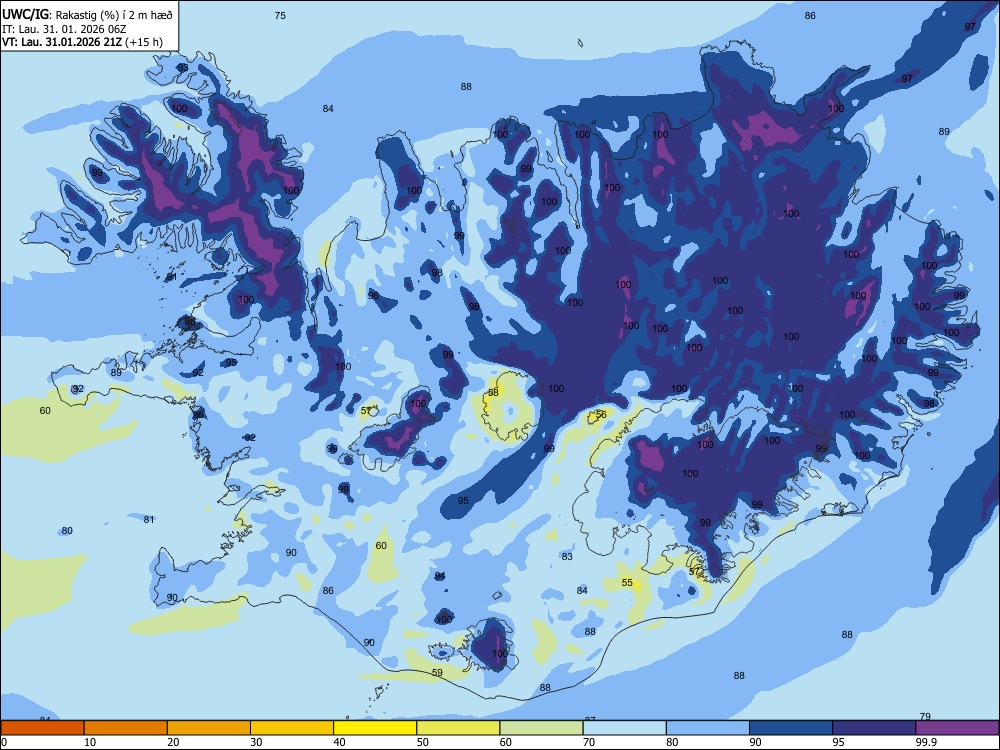The image size is (1000, 750).
Task: Click the "79" value on the map
Action: [925, 716]
